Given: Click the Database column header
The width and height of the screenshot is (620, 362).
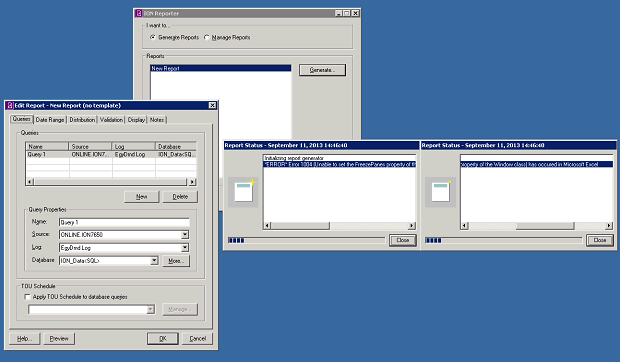Looking at the screenshot, I should point(176,146).
